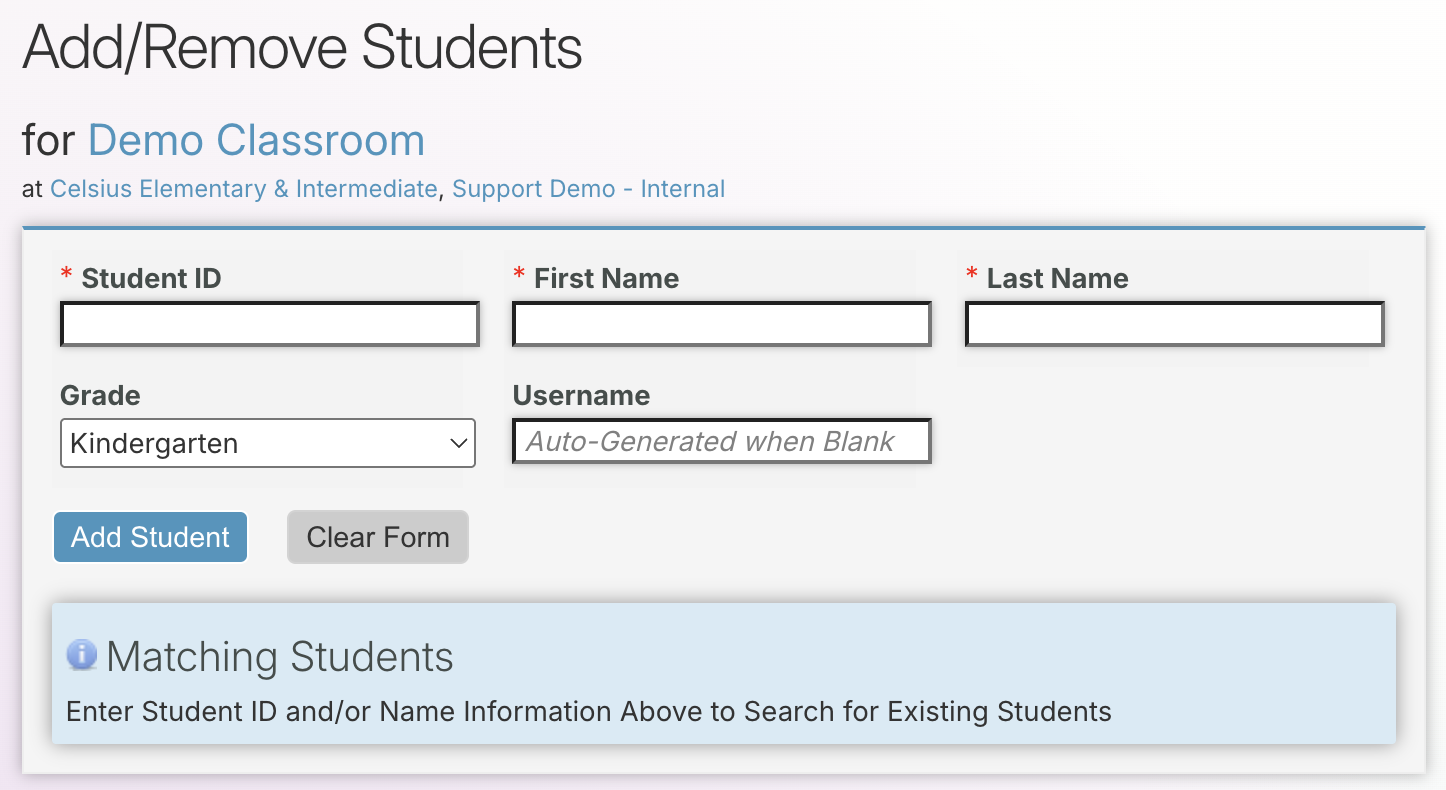Viewport: 1446px width, 790px height.
Task: Select Kindergarten in the Grade combo box
Action: (x=268, y=442)
